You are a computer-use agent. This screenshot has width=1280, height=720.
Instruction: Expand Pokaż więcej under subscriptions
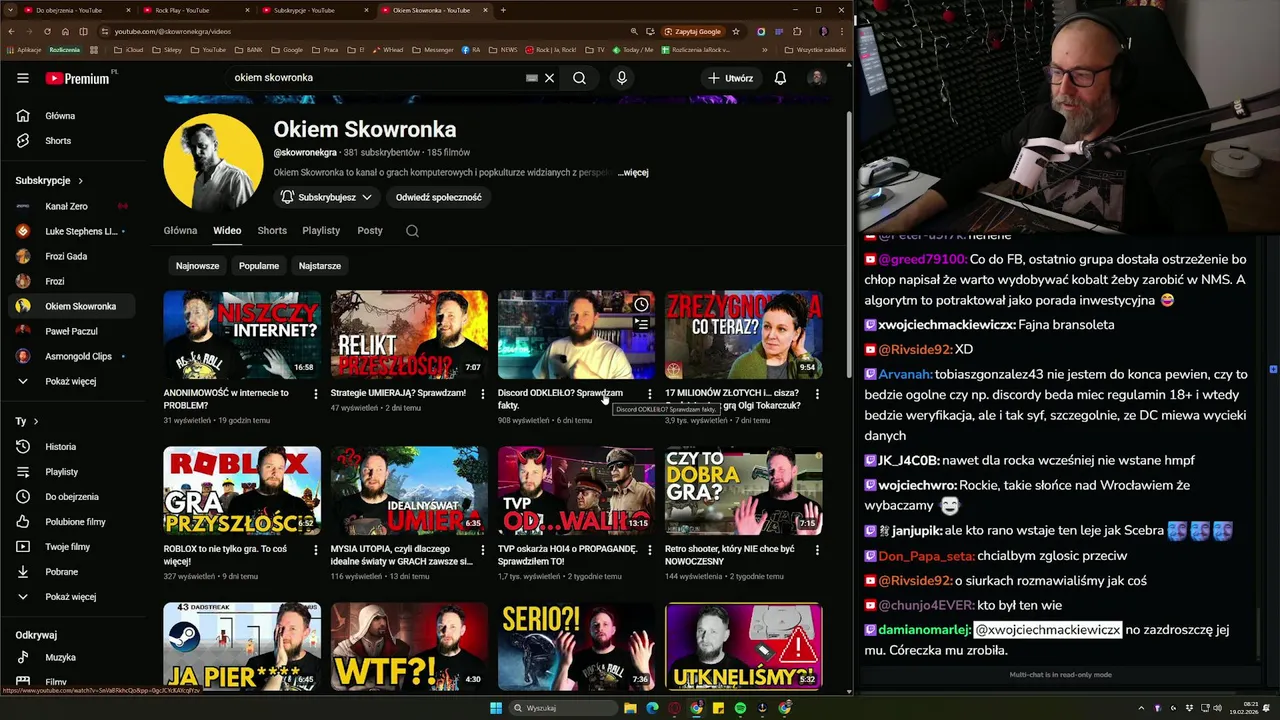pyautogui.click(x=70, y=381)
